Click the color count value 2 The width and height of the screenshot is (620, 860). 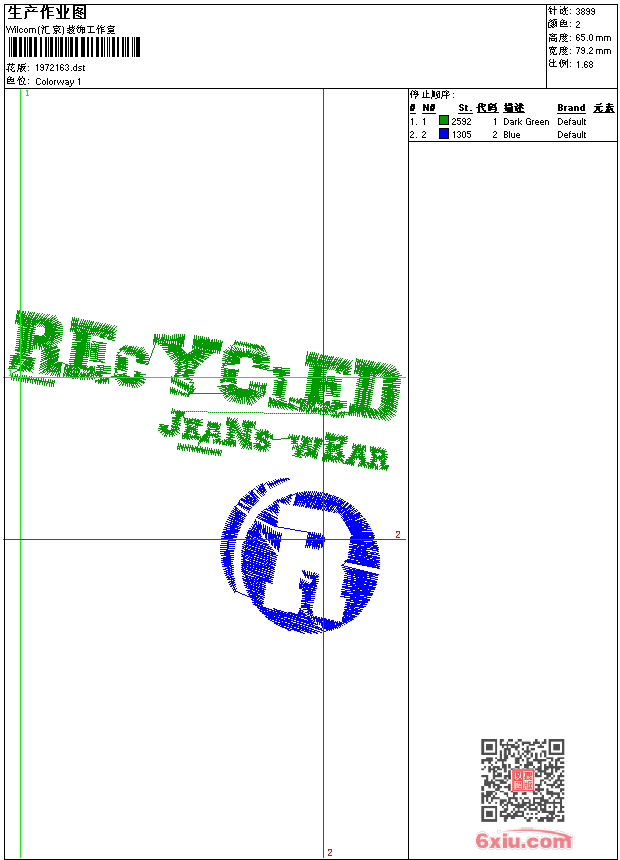[x=578, y=25]
